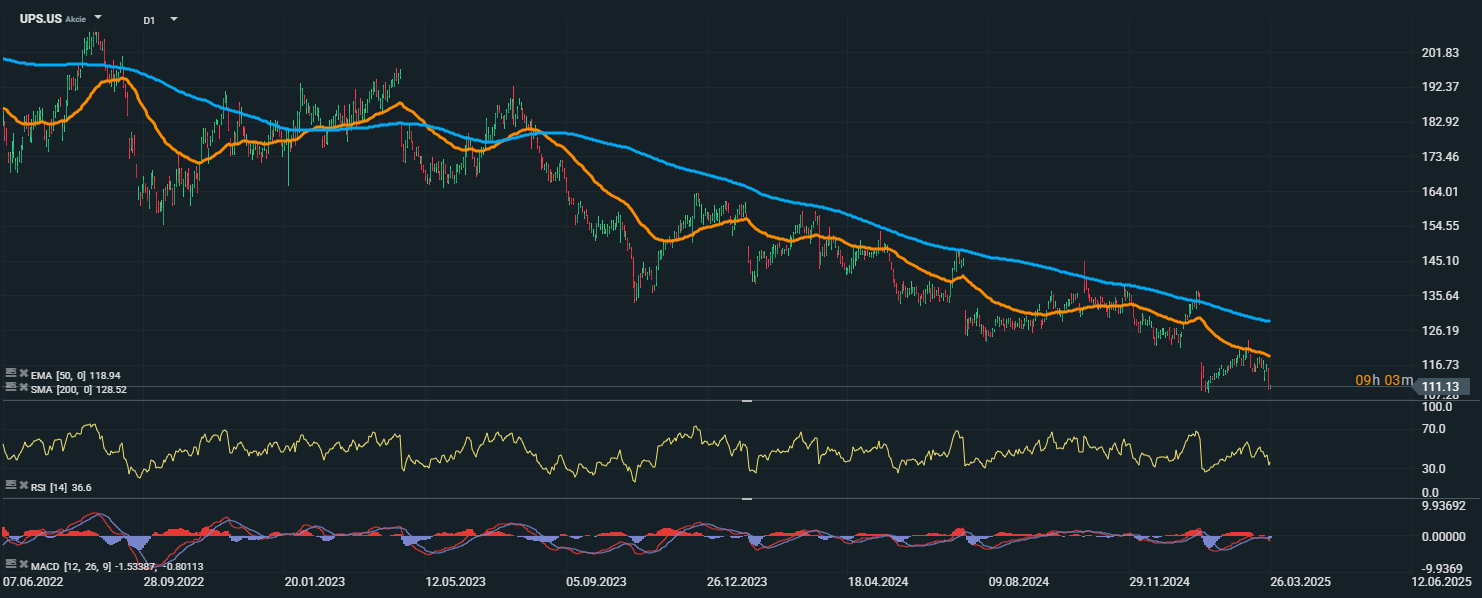Expand the UPS.US symbol dropdown arrow

[x=98, y=18]
